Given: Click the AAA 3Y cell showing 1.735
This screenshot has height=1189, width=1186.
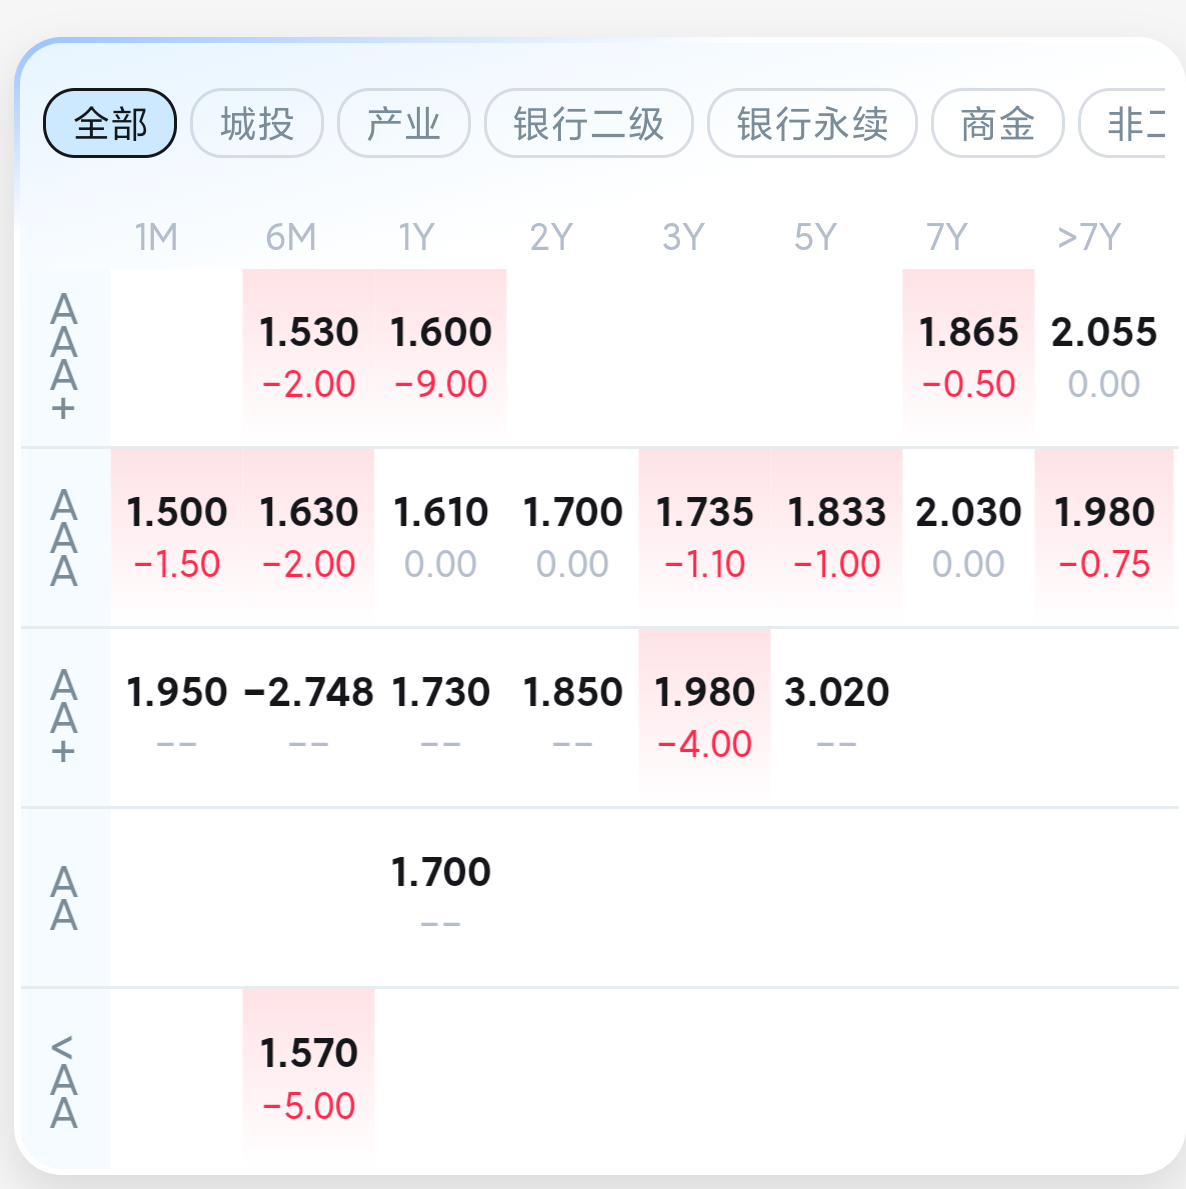Looking at the screenshot, I should point(704,537).
